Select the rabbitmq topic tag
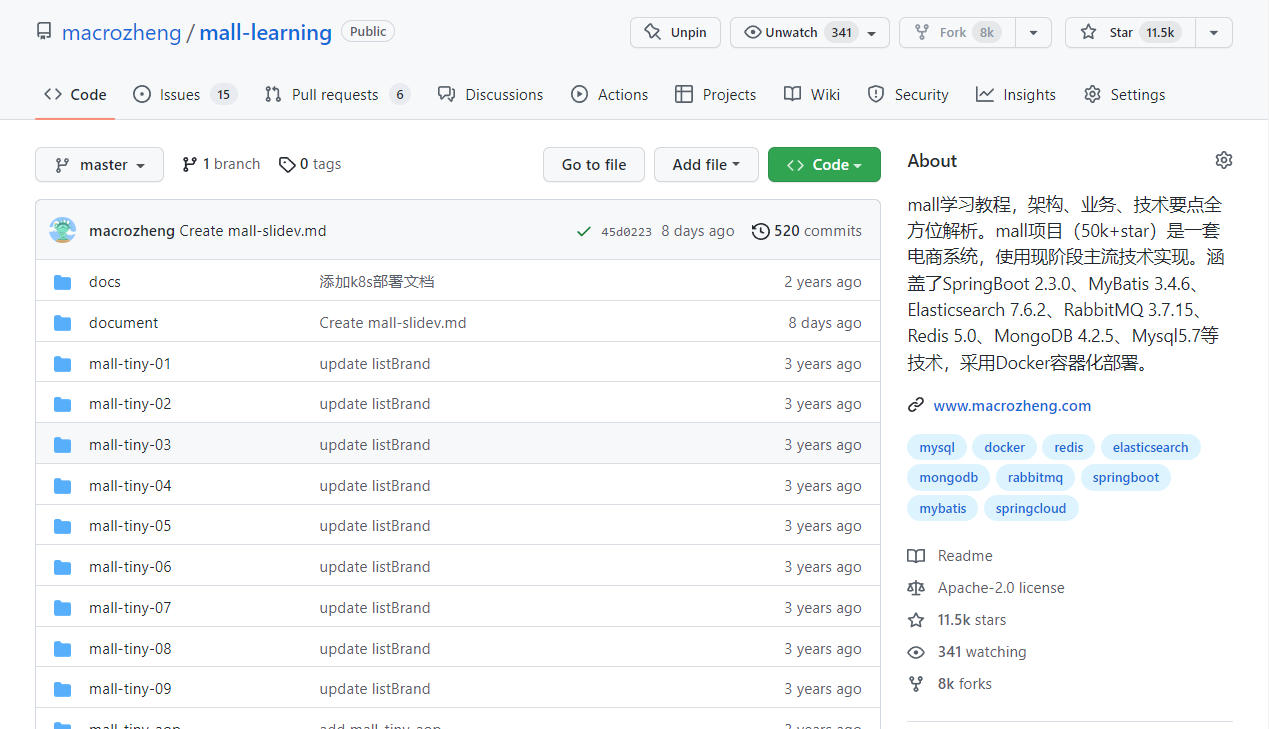Screen dimensions: 1269x729 (1035, 477)
